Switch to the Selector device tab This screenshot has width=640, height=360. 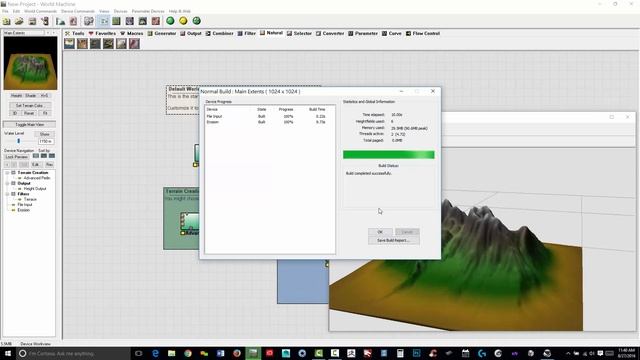[299, 33]
